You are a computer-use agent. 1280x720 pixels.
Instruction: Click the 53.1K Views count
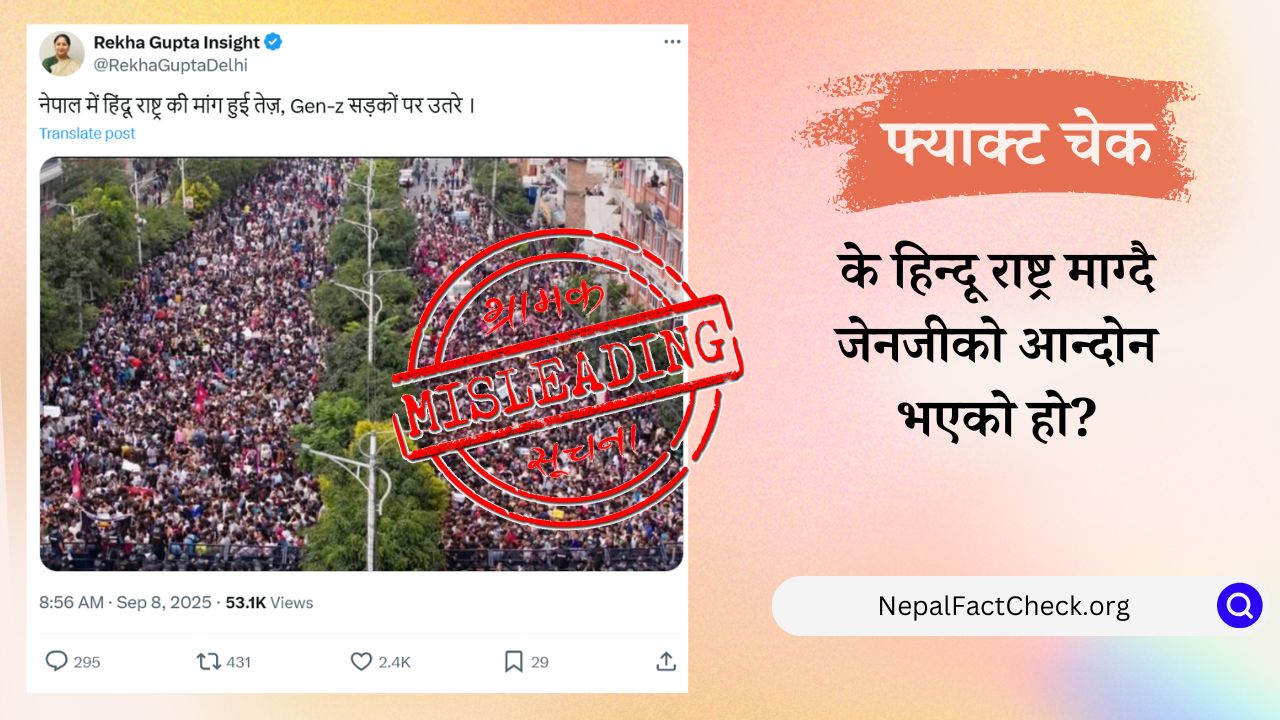tap(269, 602)
